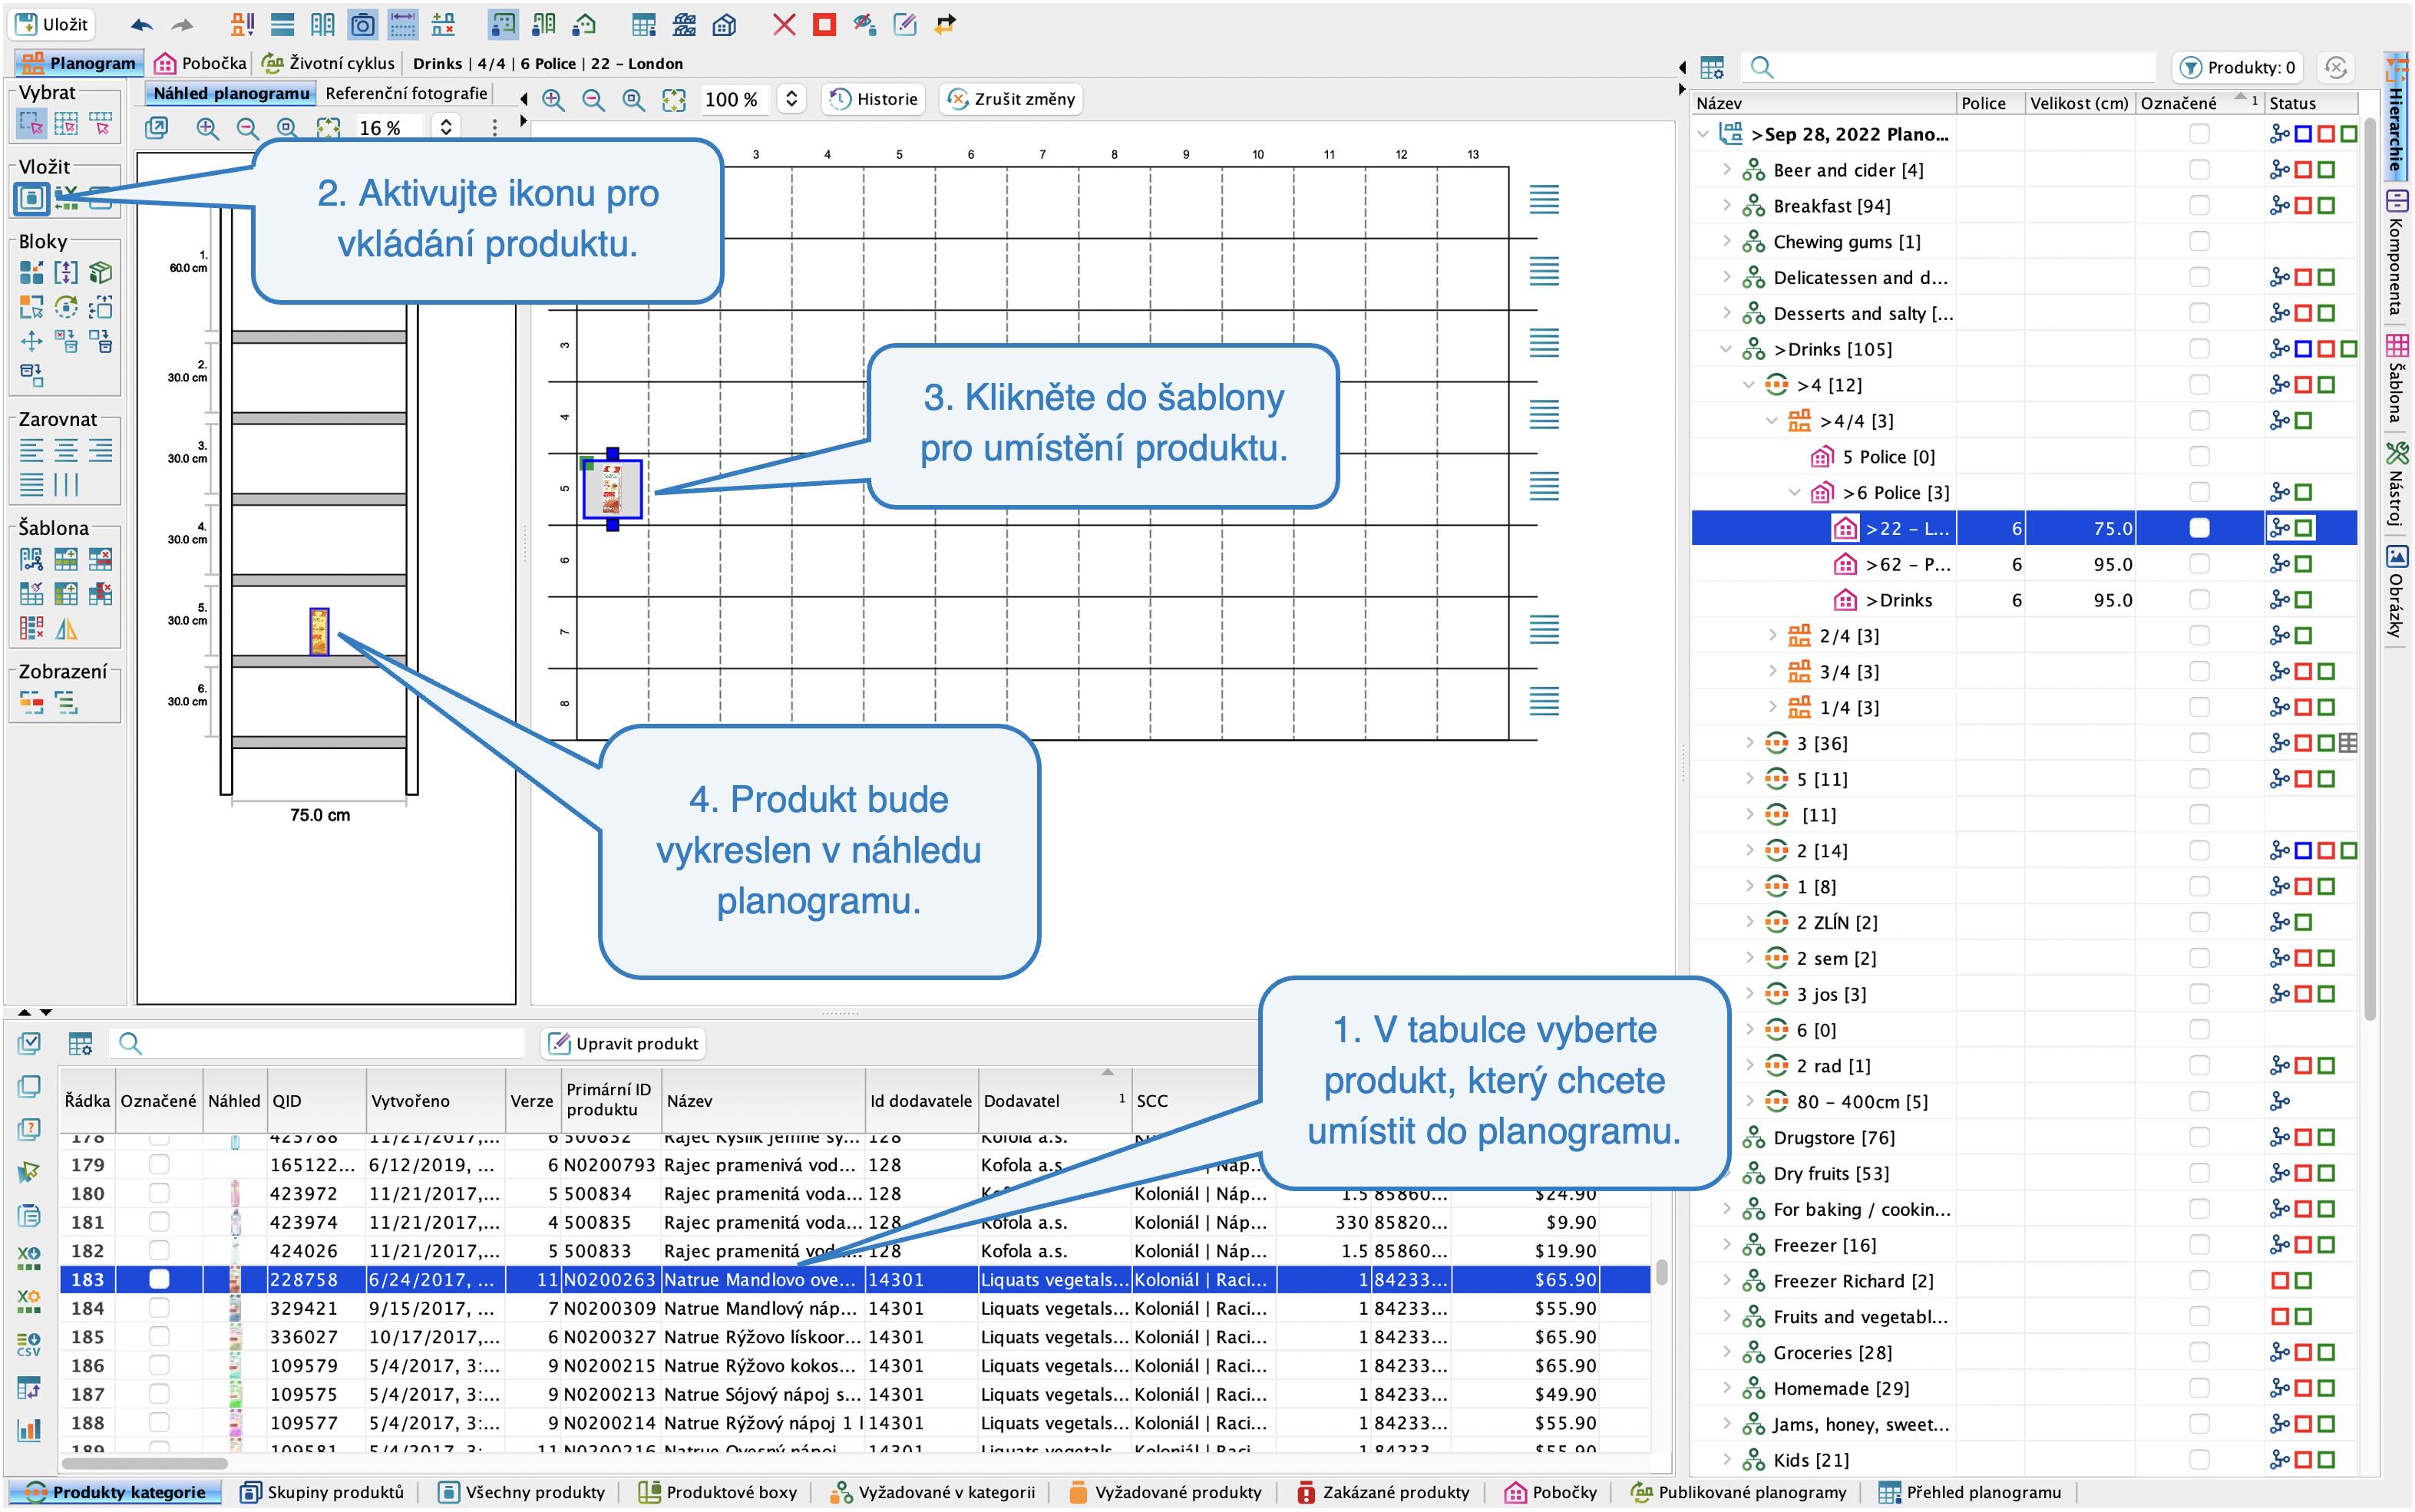The height and width of the screenshot is (1512, 2415).
Task: Expand the Breakfast category
Action: 1726,205
